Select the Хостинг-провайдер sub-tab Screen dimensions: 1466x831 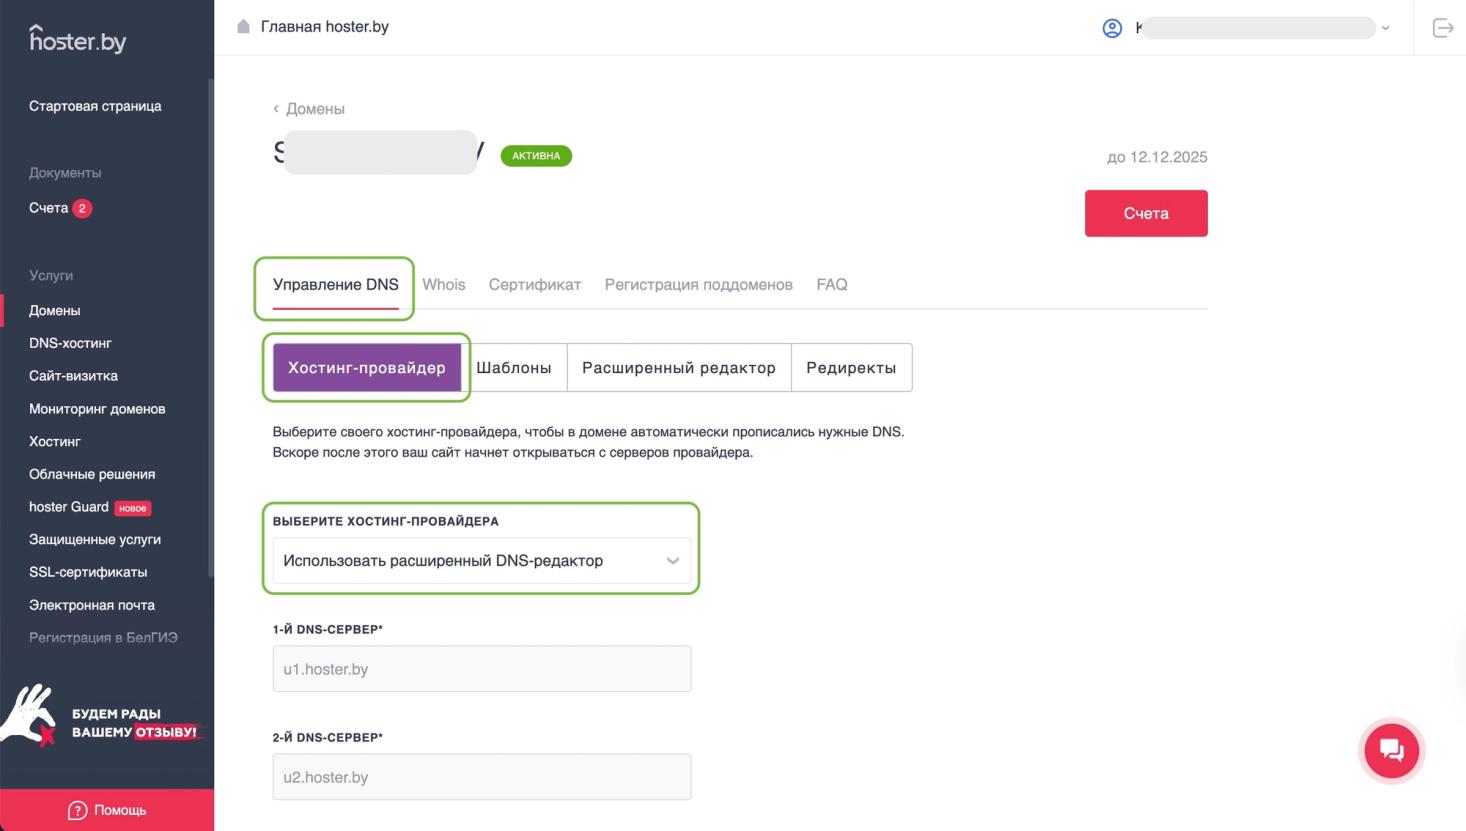(x=367, y=368)
